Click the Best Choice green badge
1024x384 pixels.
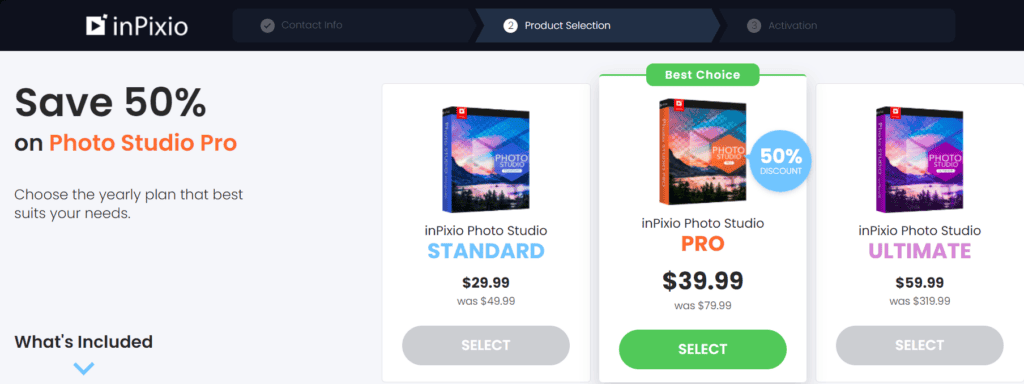coord(703,74)
